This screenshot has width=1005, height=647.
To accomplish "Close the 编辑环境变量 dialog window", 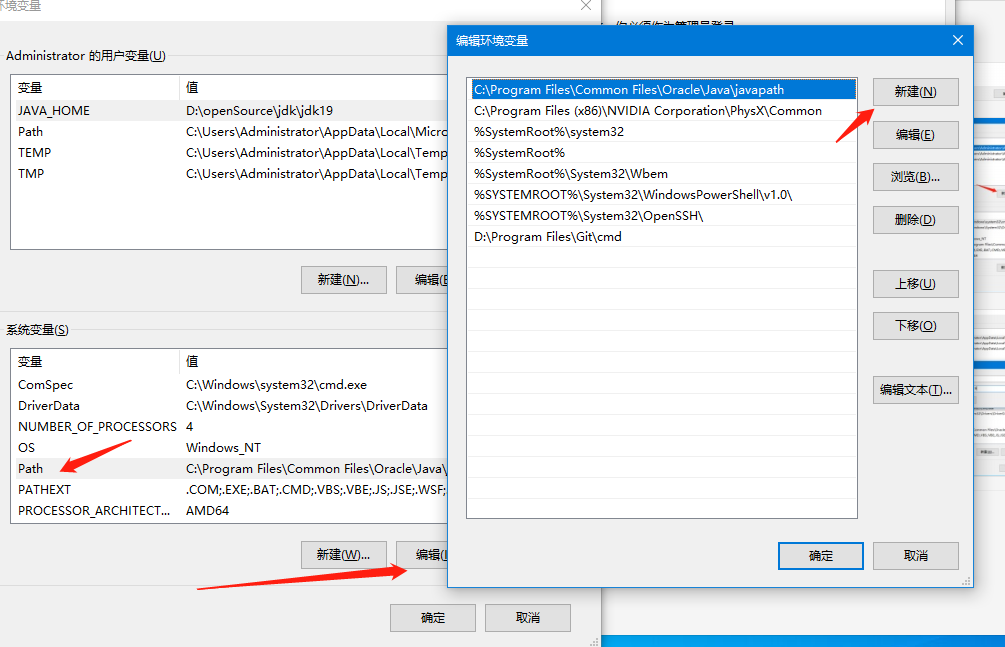I will tap(957, 40).
